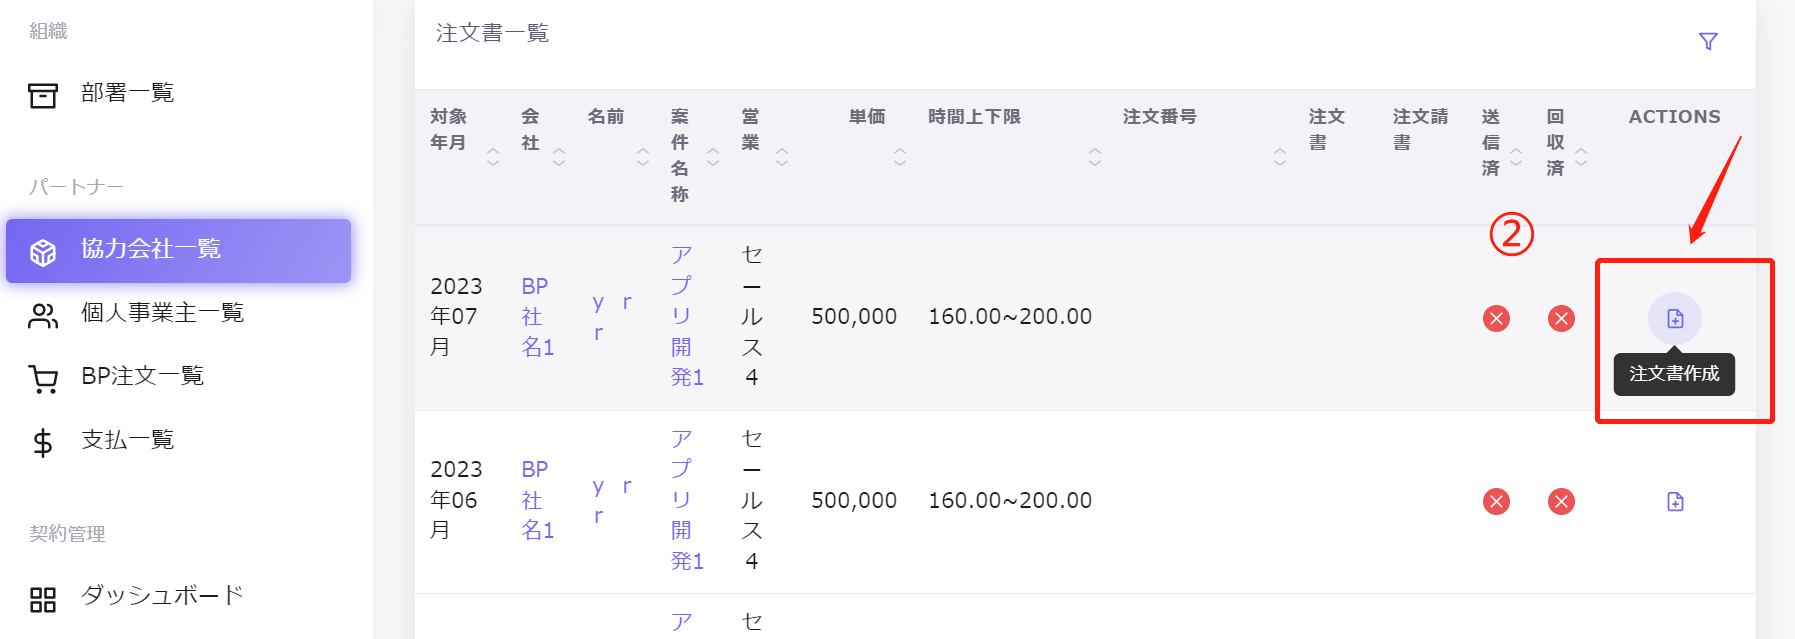Viewport: 1795px width, 639px height.
Task: Sort table by 単価 column arrows
Action: click(x=900, y=156)
